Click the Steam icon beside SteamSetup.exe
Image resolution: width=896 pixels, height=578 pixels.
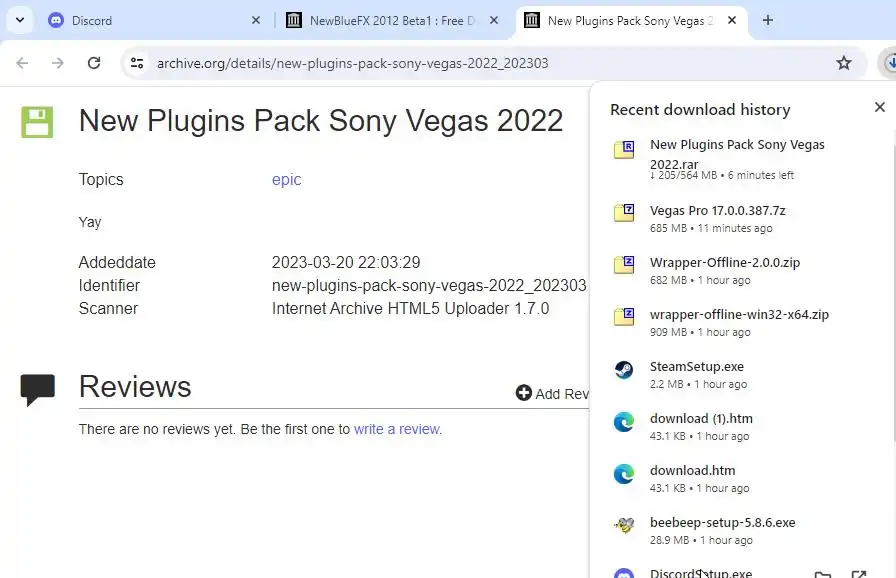(624, 370)
